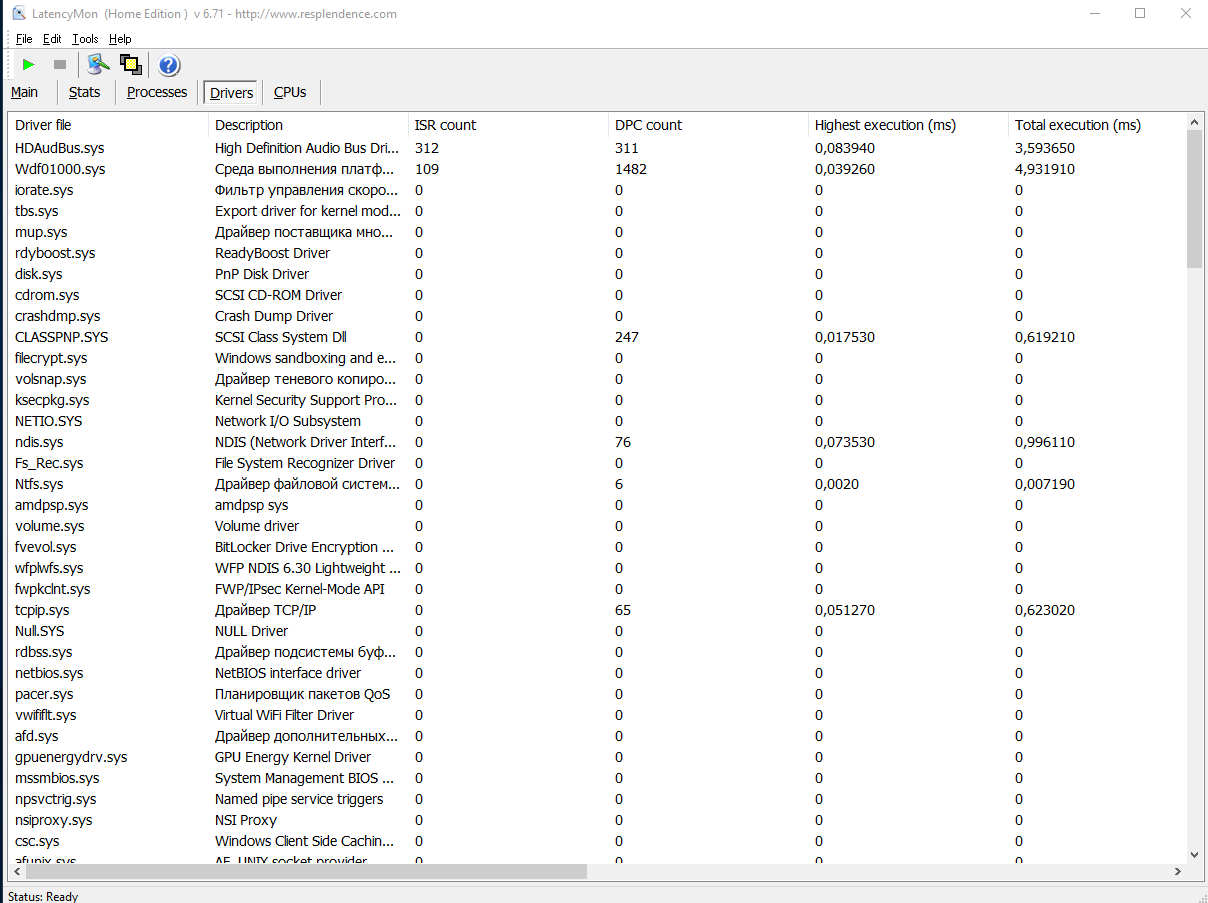Click the 4,931910 total execution value
Image resolution: width=1208 pixels, height=903 pixels.
point(1045,169)
